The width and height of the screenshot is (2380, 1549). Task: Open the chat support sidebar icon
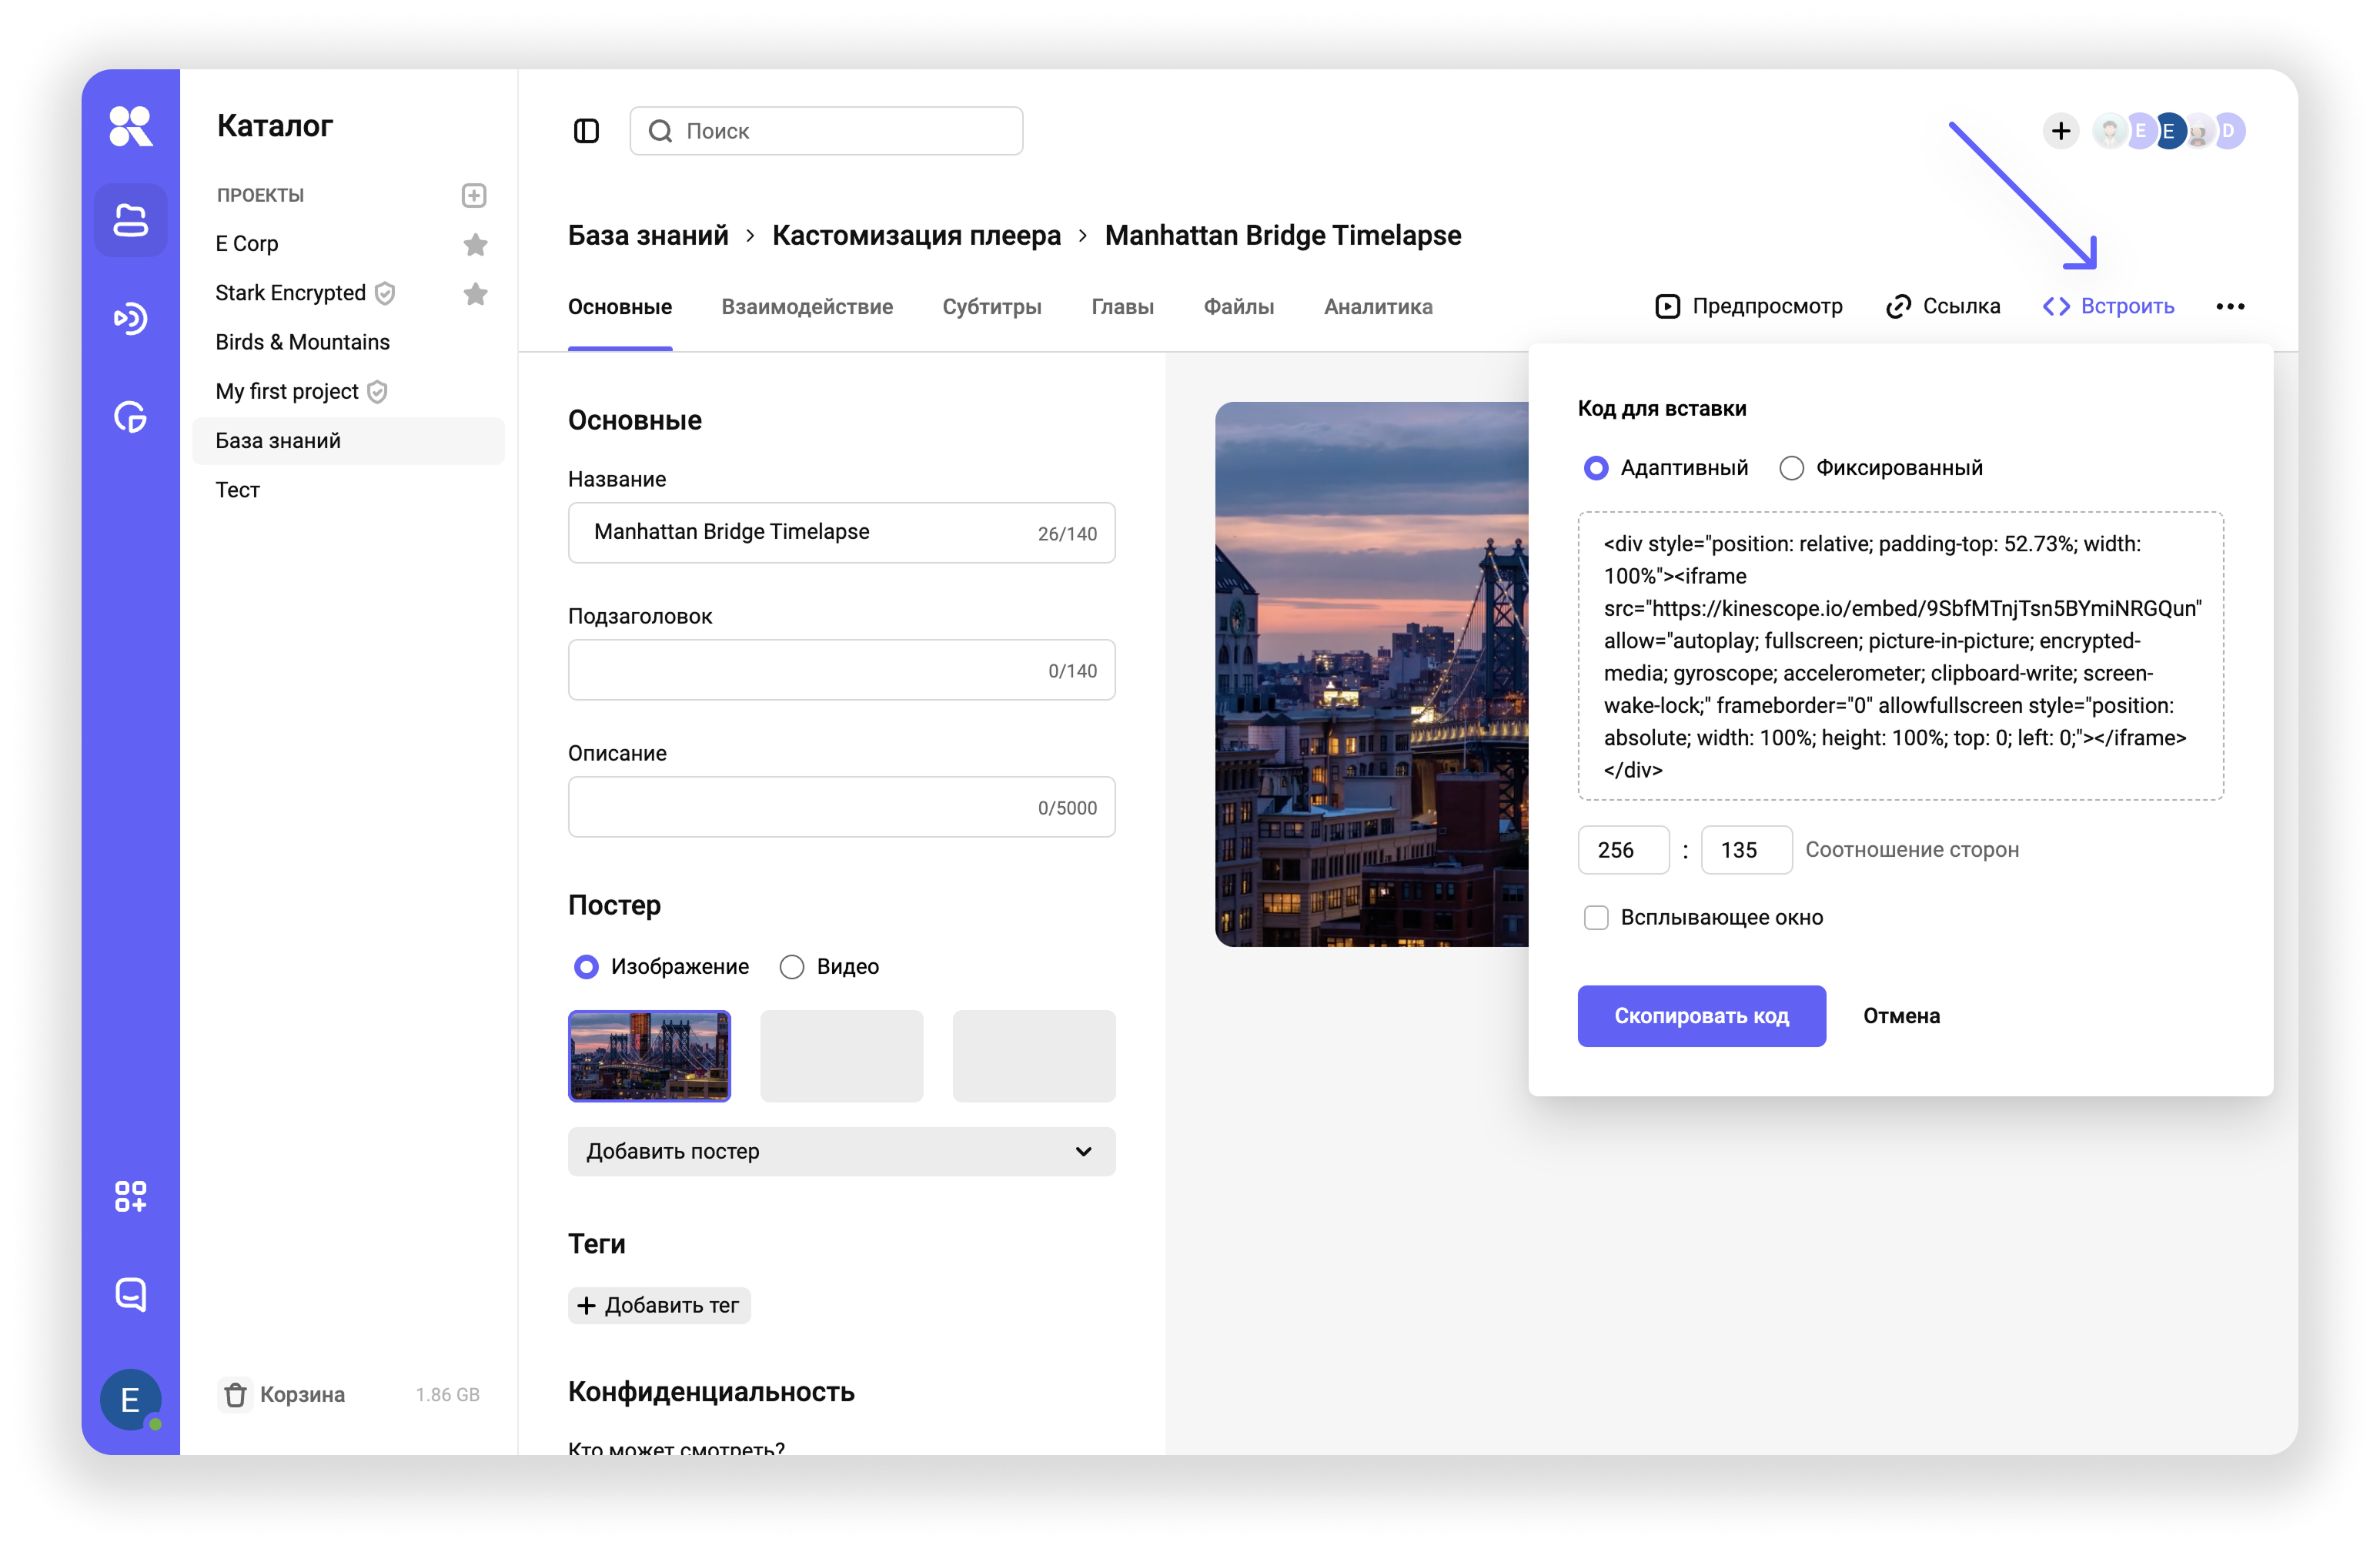[131, 1294]
